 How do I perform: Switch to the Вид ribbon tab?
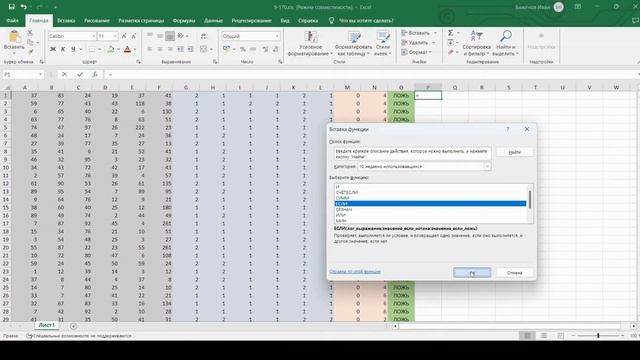(x=285, y=20)
